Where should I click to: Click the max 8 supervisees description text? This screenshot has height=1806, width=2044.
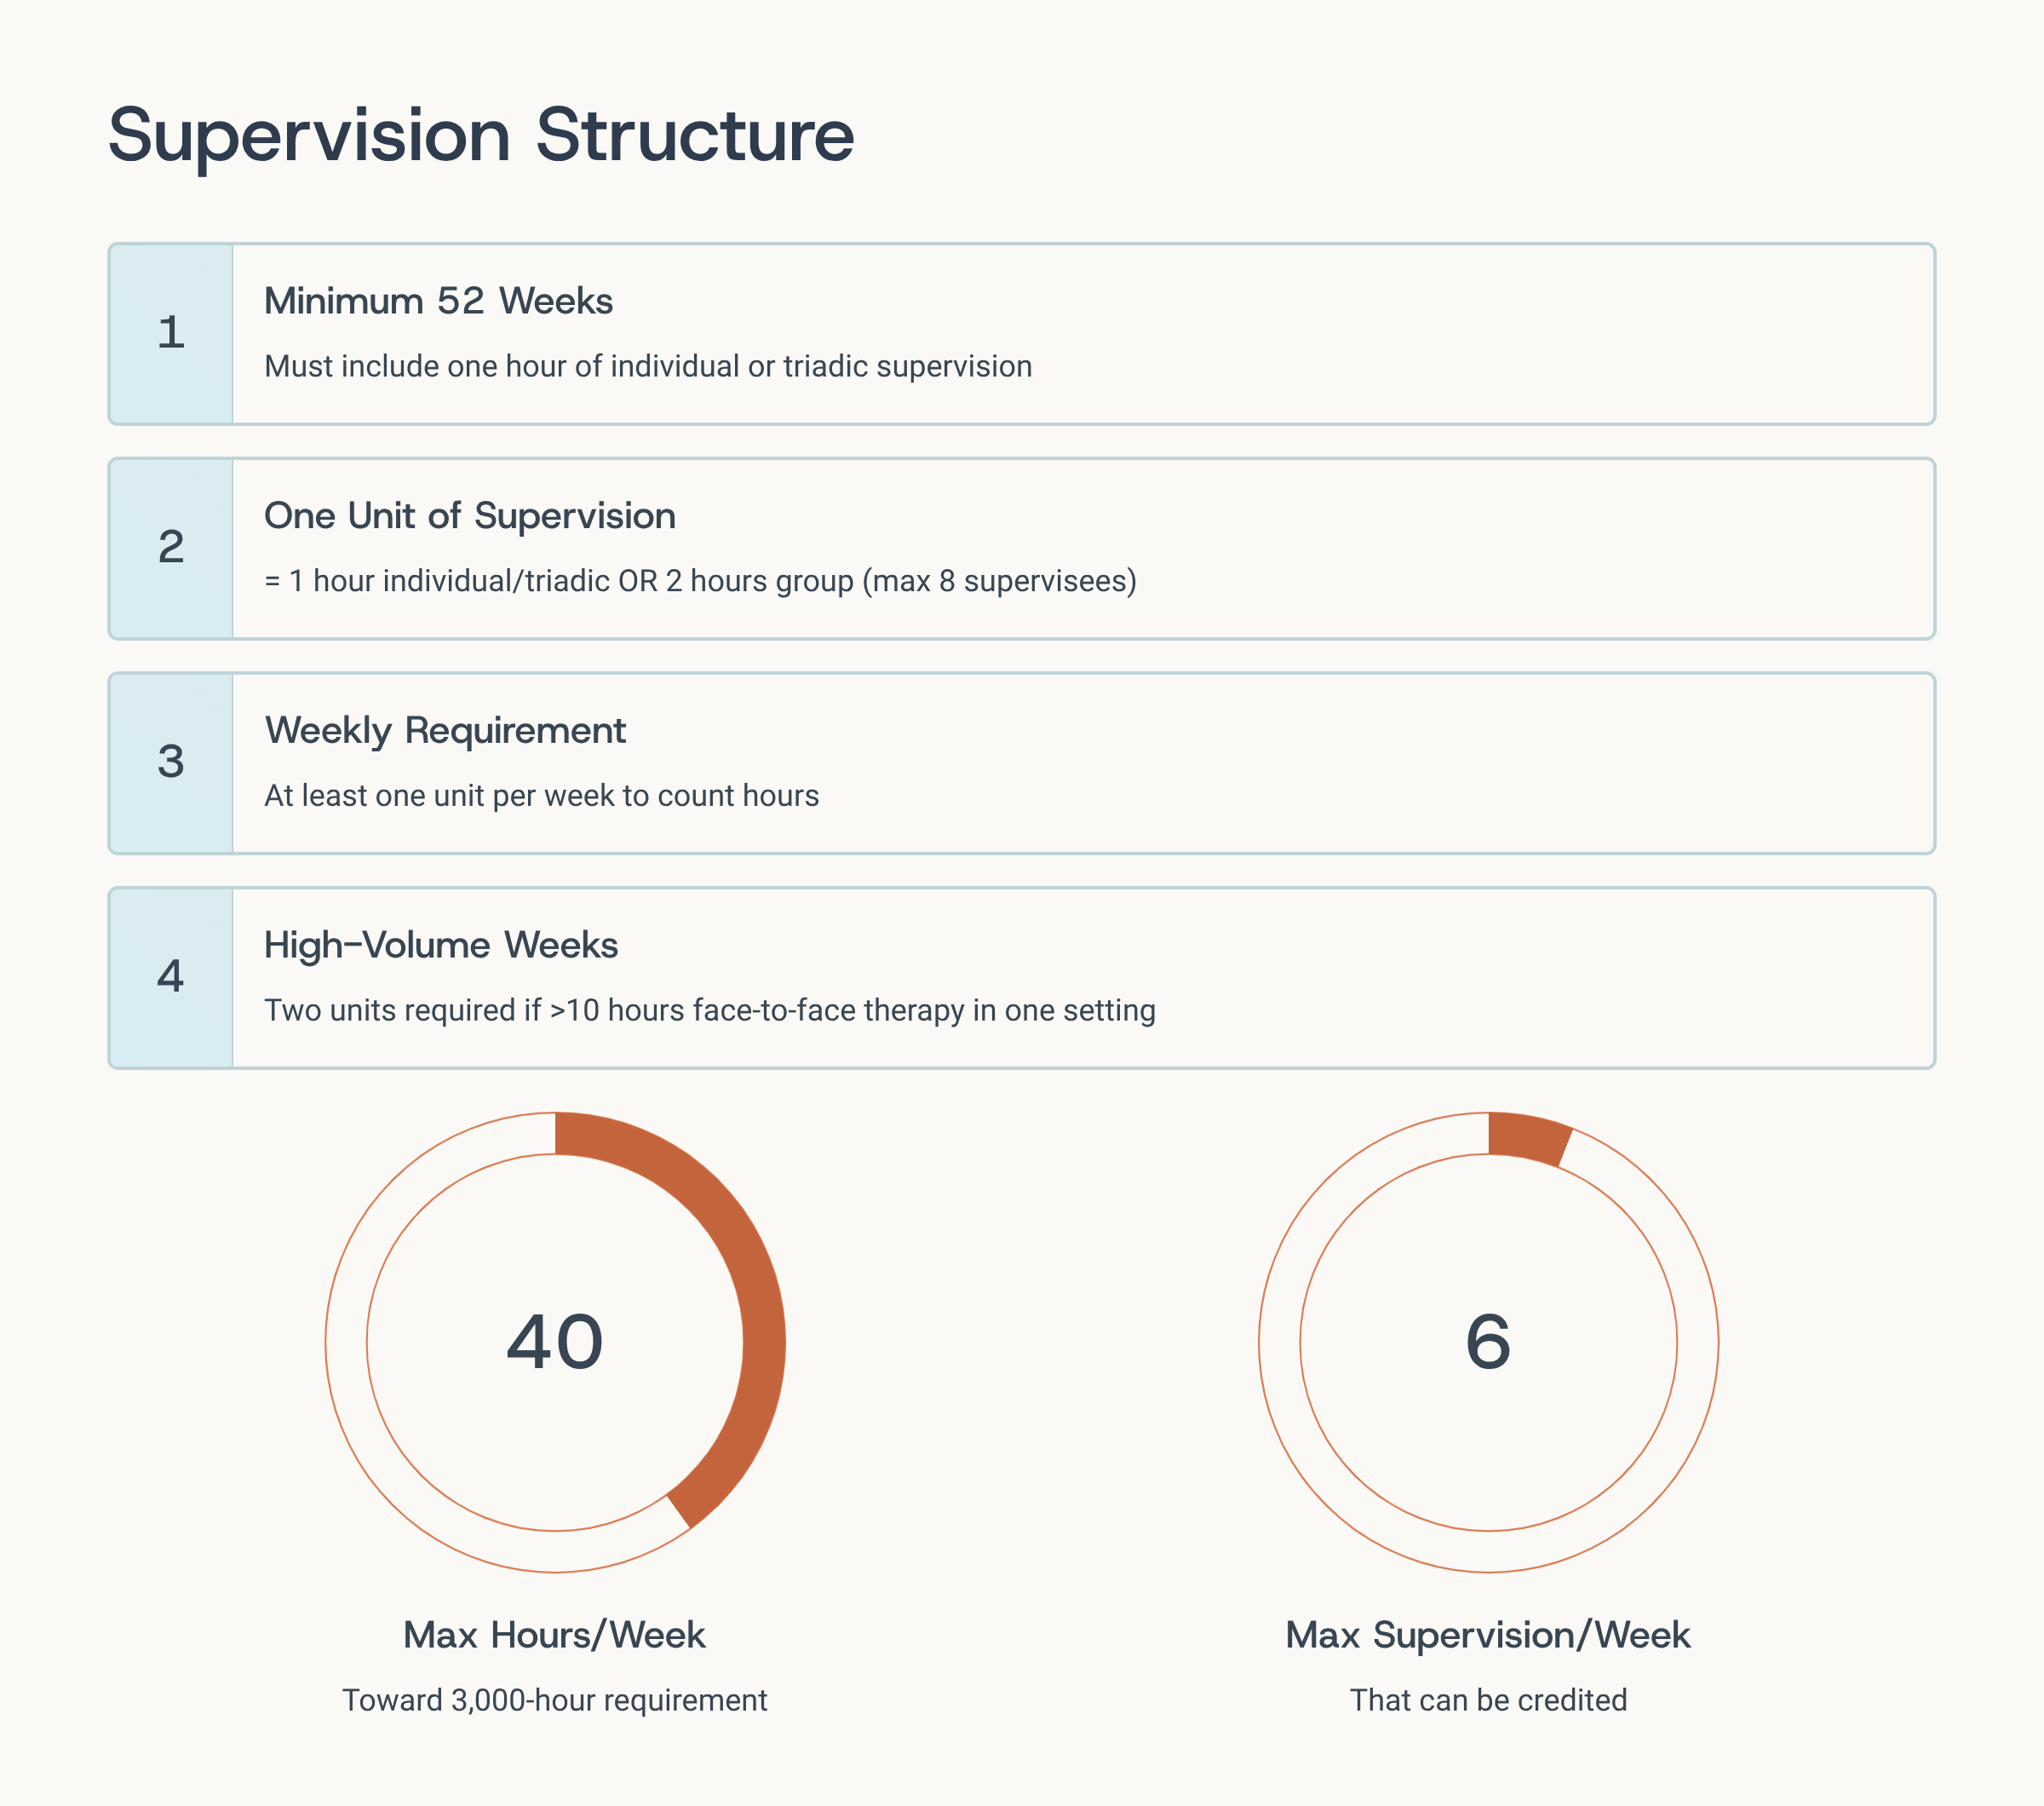pyautogui.click(x=700, y=581)
